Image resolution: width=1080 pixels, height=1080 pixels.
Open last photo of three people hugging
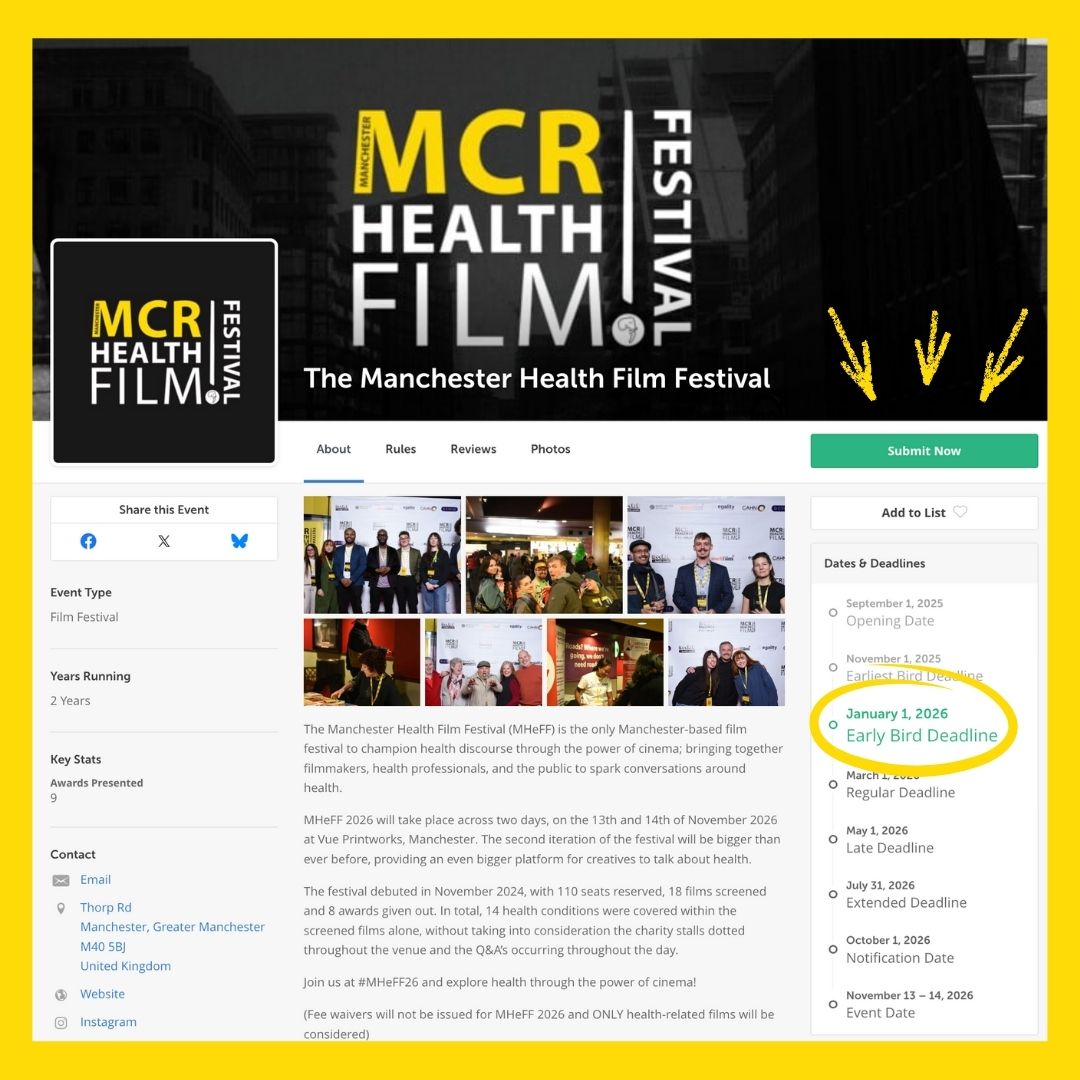click(727, 662)
